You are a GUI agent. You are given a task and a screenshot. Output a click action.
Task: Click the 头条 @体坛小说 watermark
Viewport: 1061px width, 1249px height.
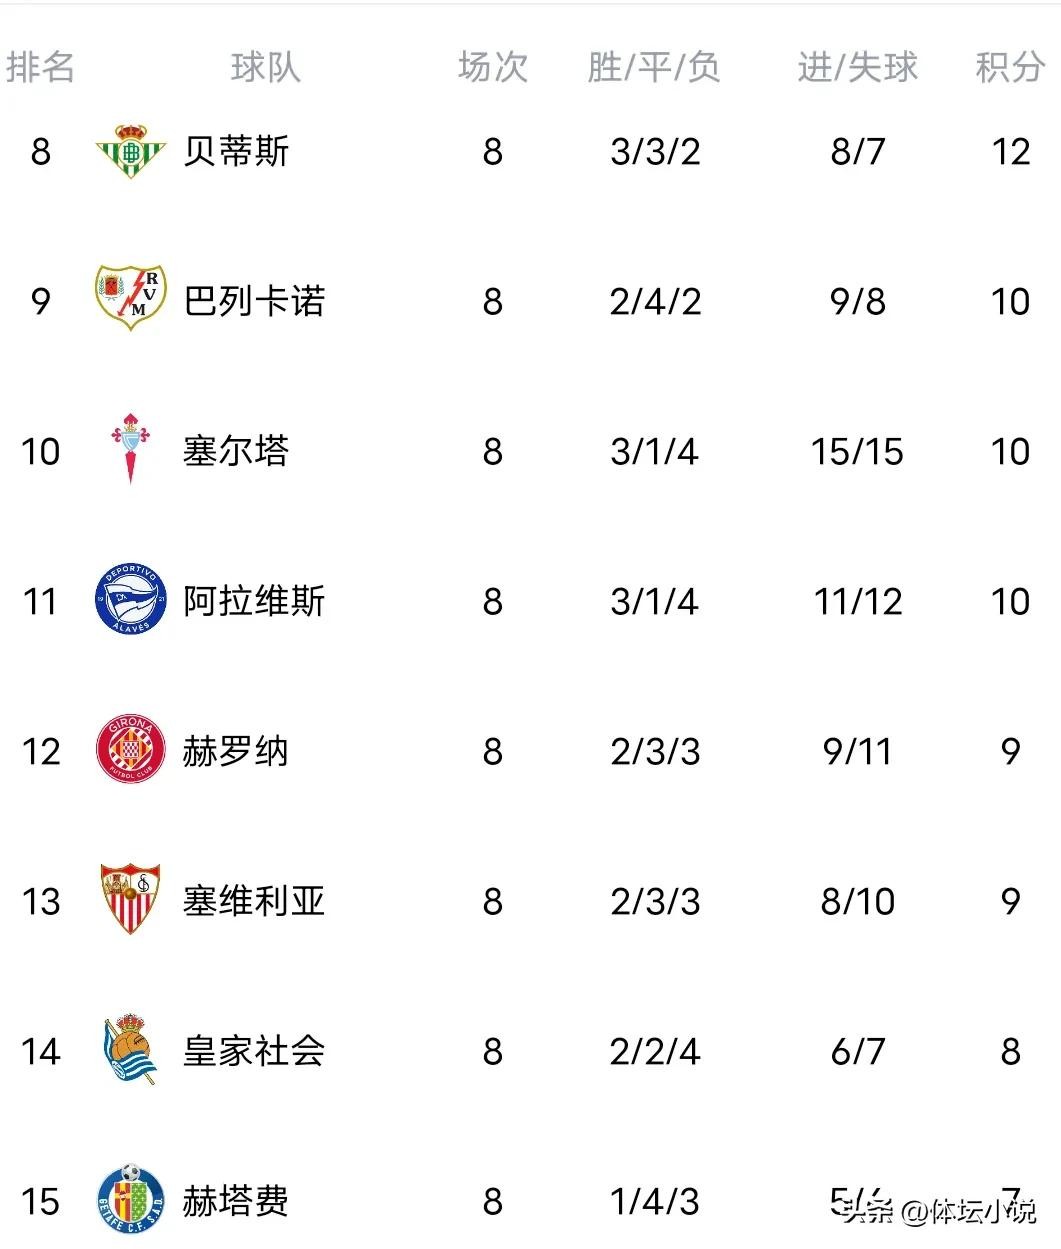938,1212
